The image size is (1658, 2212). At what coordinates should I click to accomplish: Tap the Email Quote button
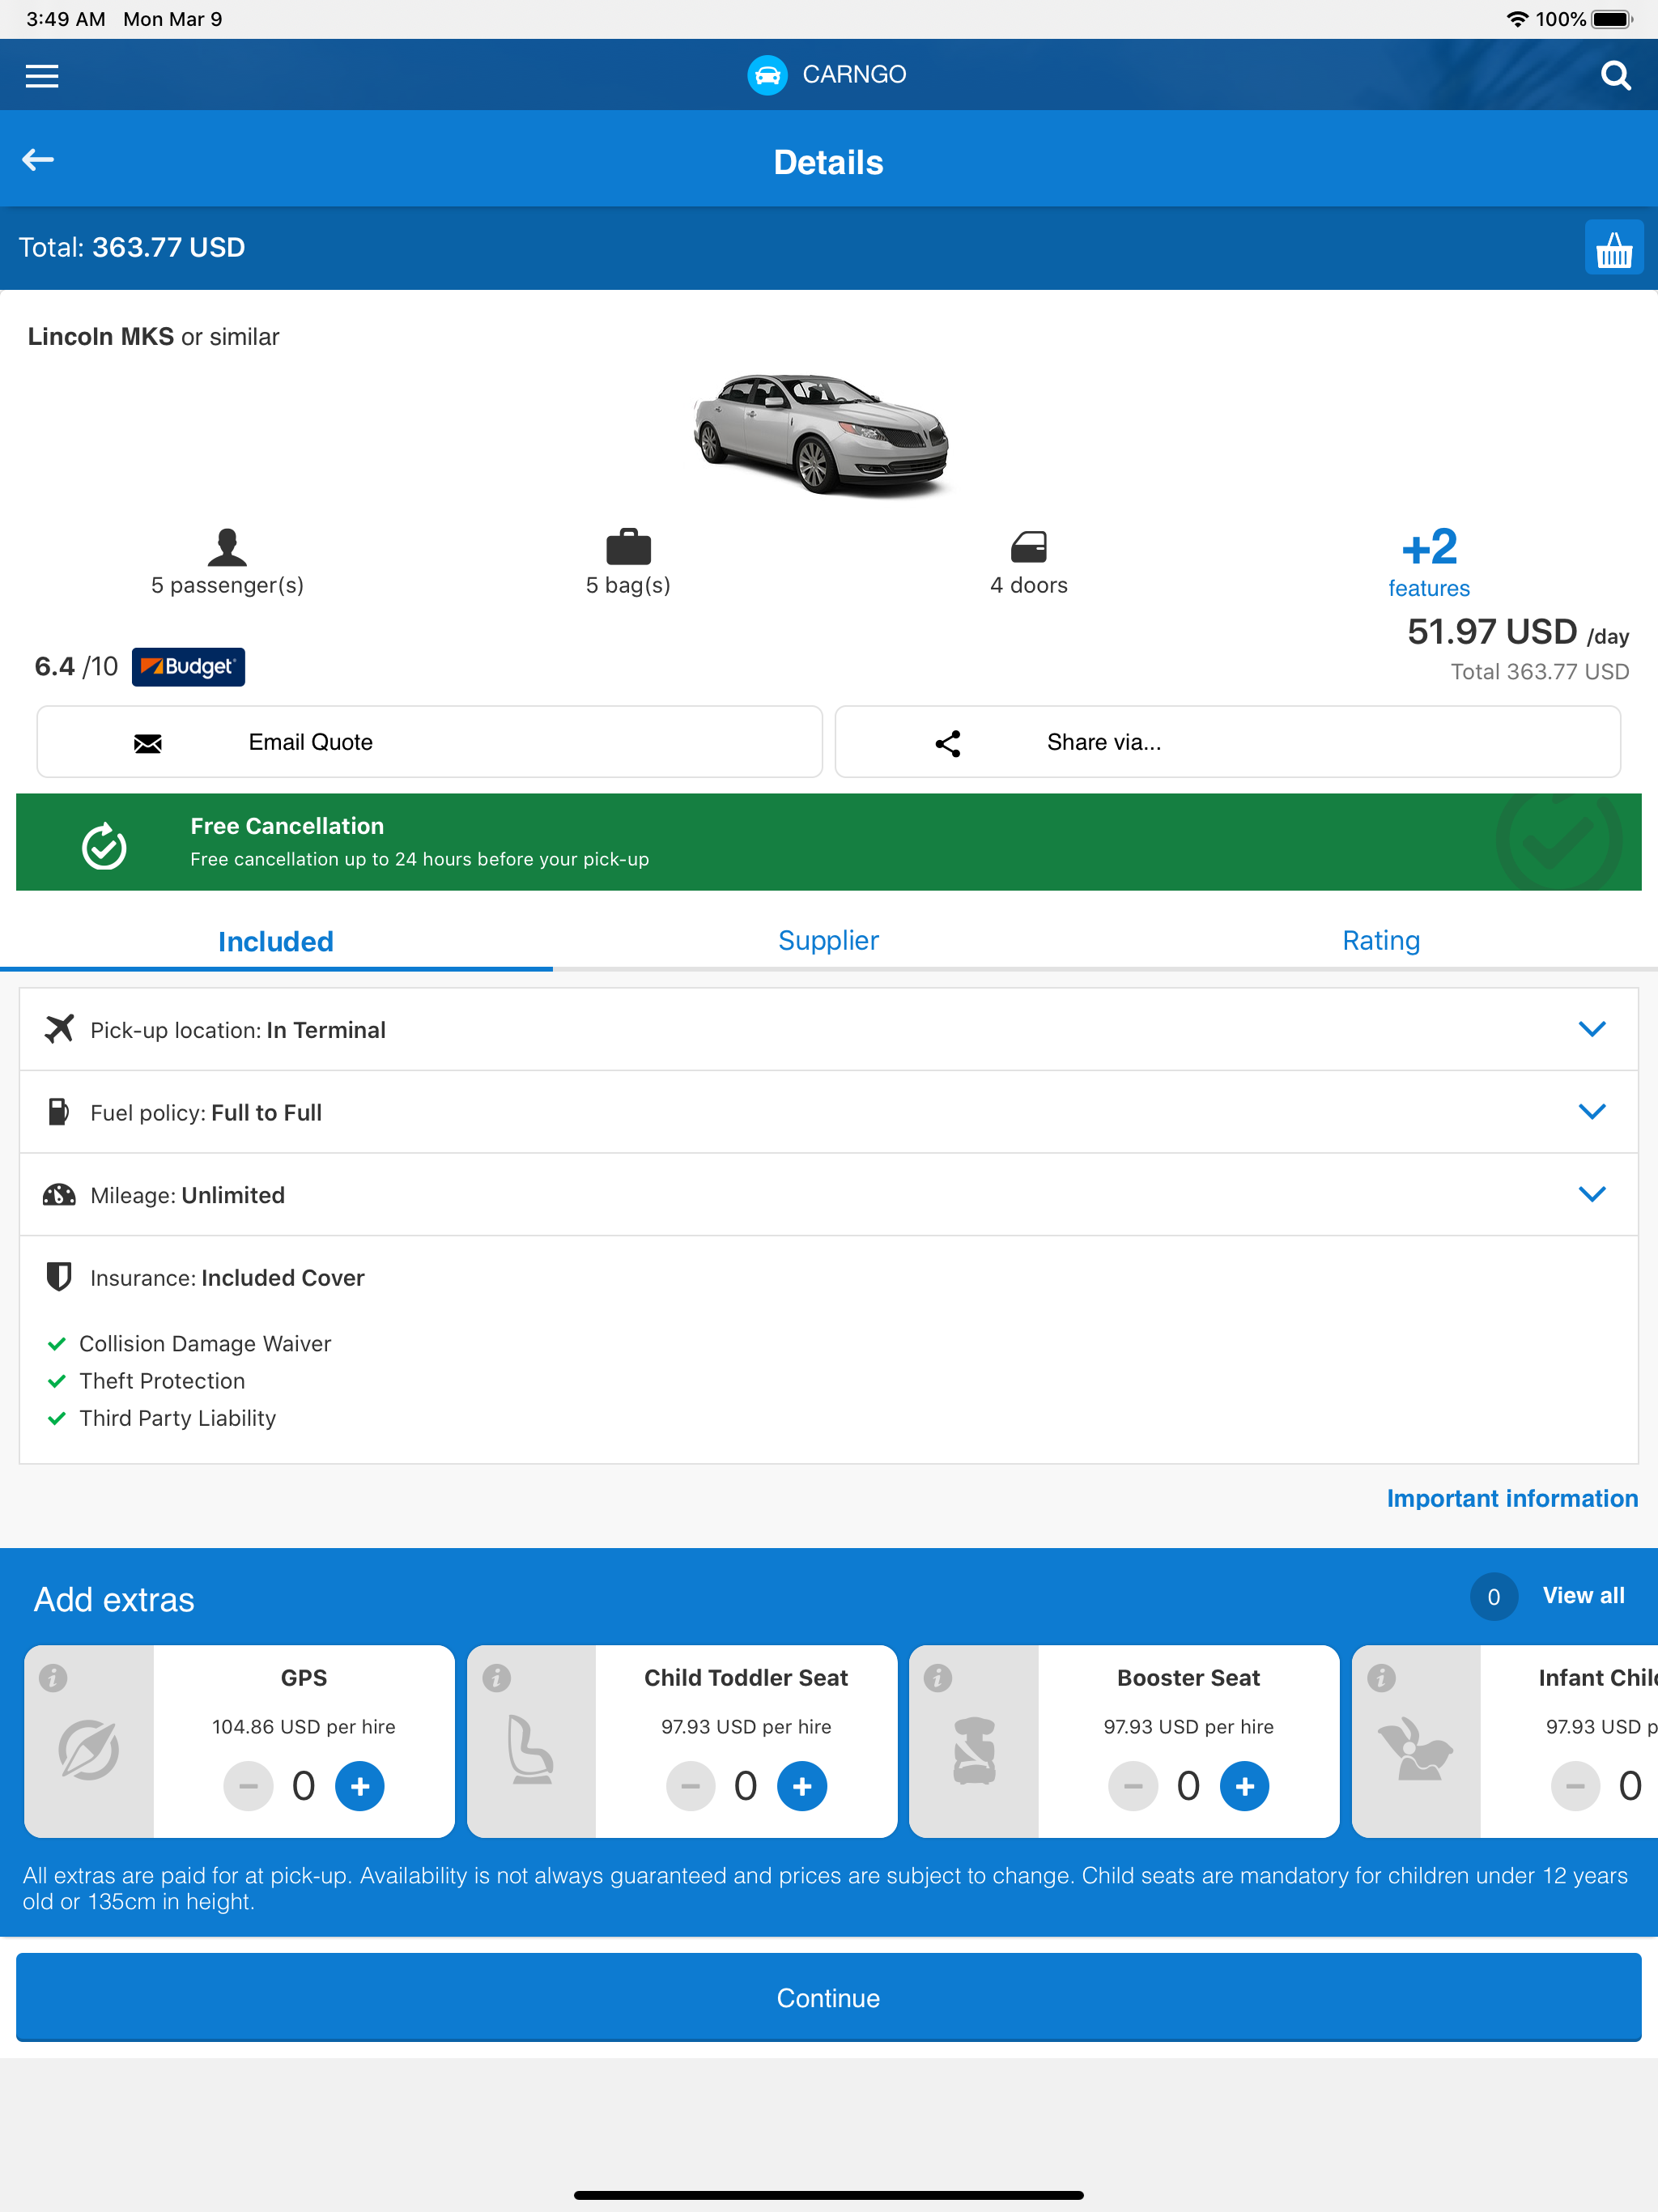click(429, 742)
